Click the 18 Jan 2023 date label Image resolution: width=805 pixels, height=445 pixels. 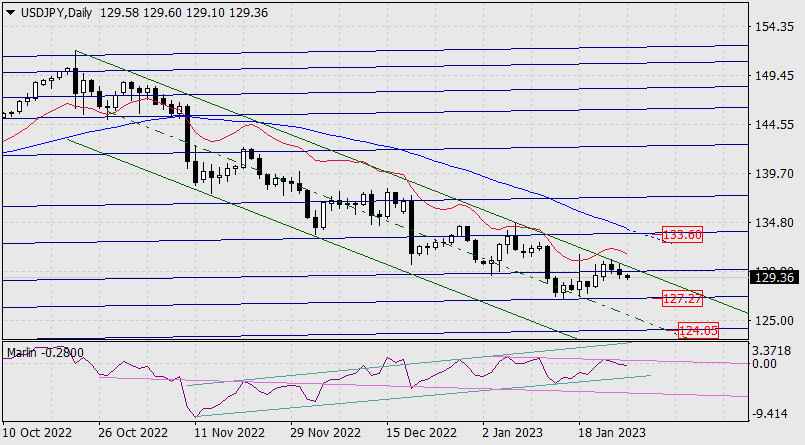click(612, 433)
